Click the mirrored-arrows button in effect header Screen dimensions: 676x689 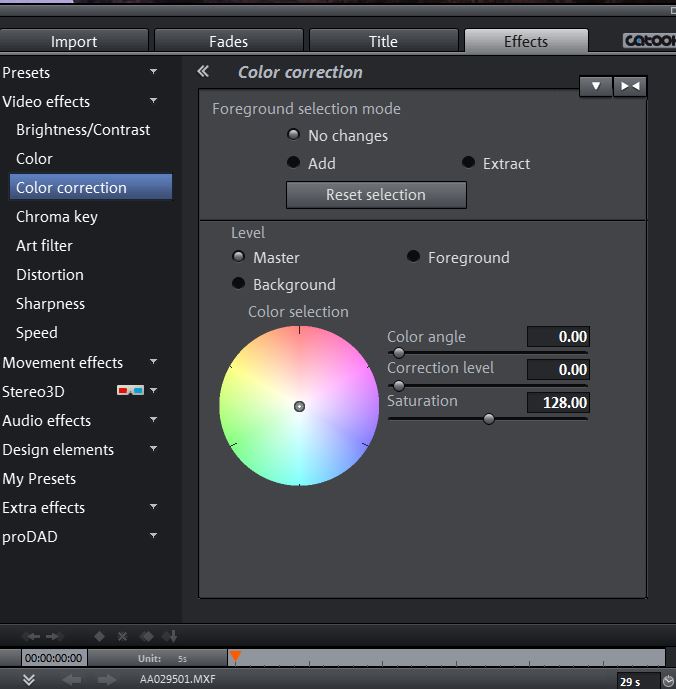pyautogui.click(x=630, y=86)
